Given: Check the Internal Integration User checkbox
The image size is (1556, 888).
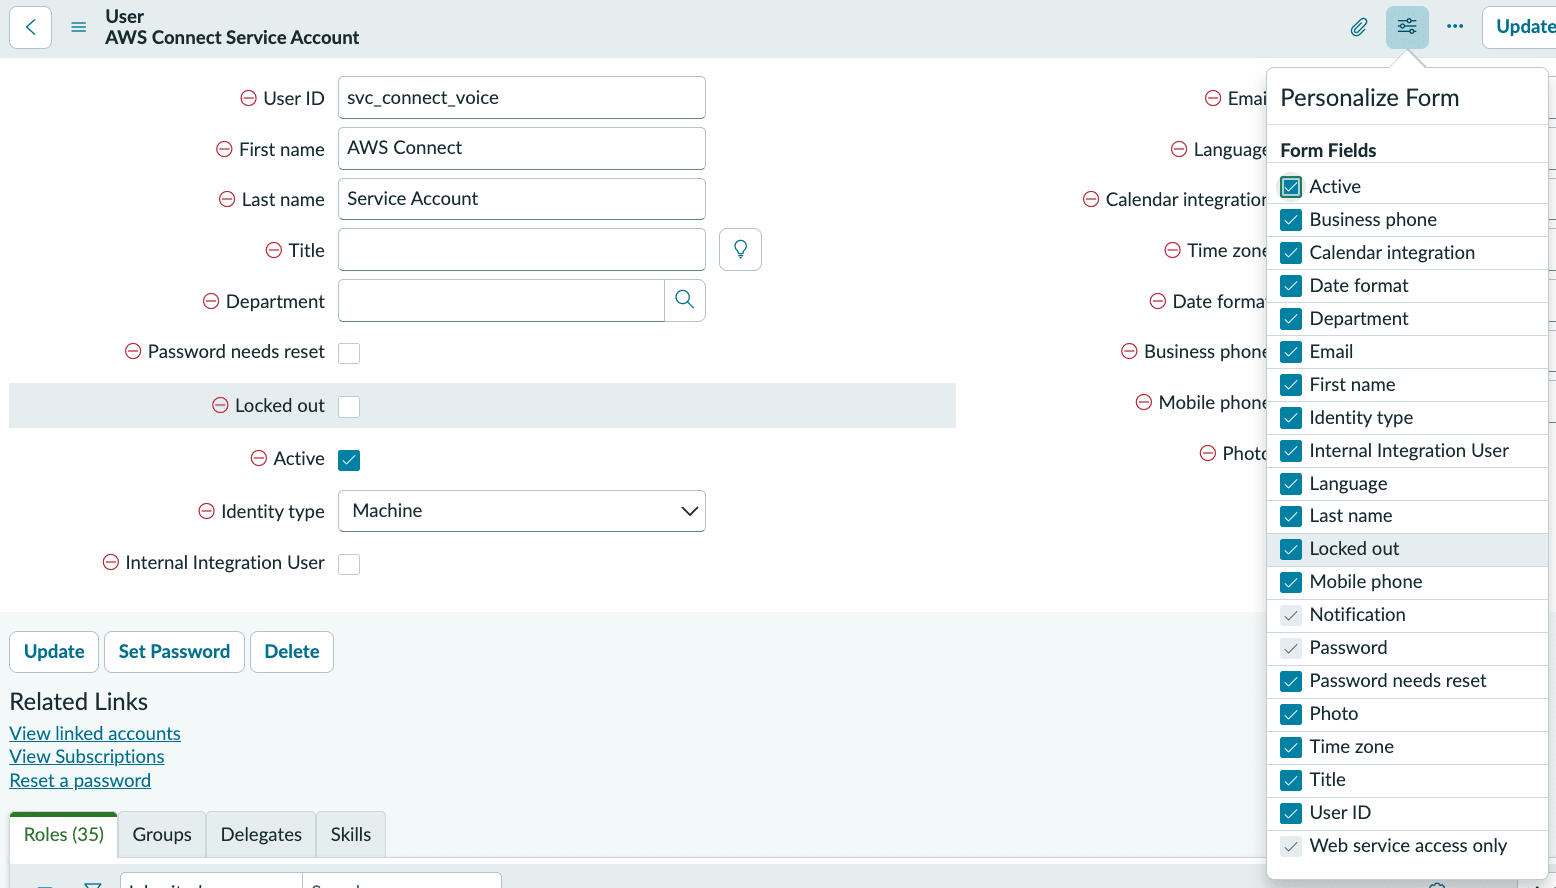Looking at the screenshot, I should coord(349,564).
